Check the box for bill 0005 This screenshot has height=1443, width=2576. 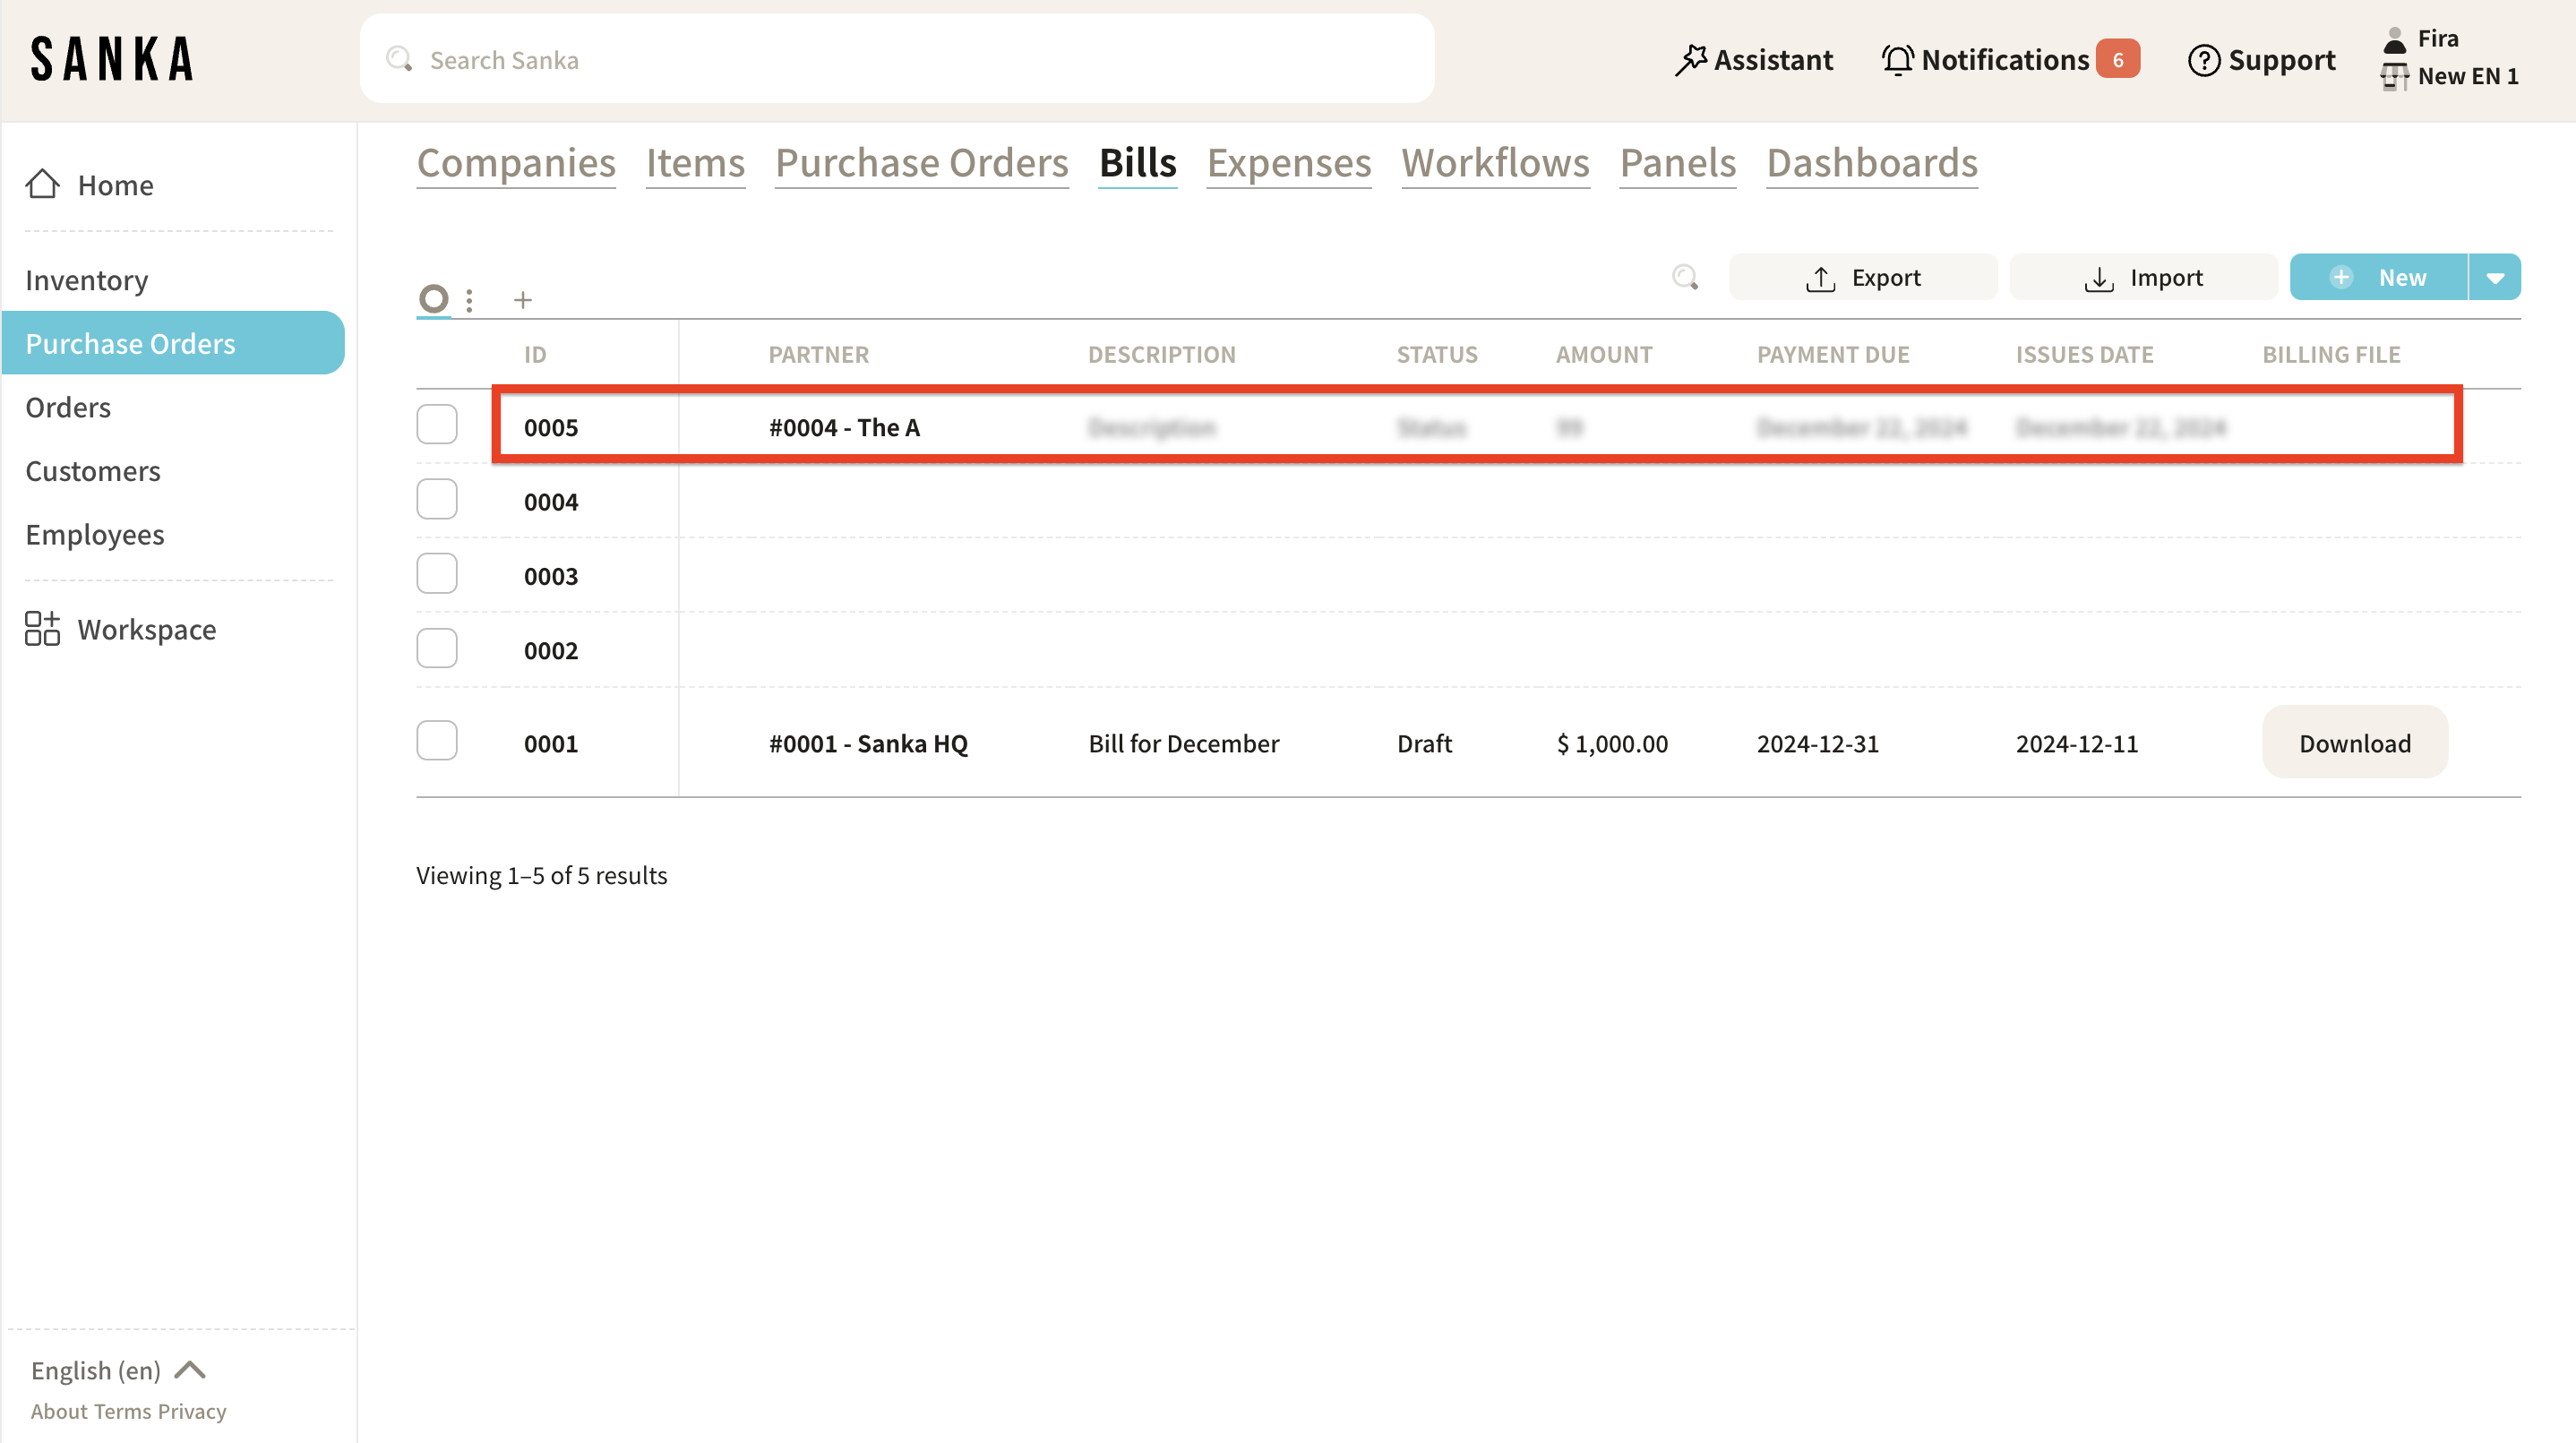(437, 425)
